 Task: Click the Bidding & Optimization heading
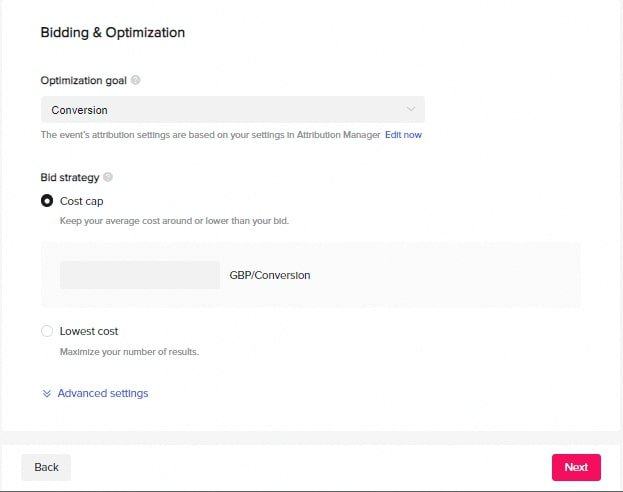tap(113, 33)
